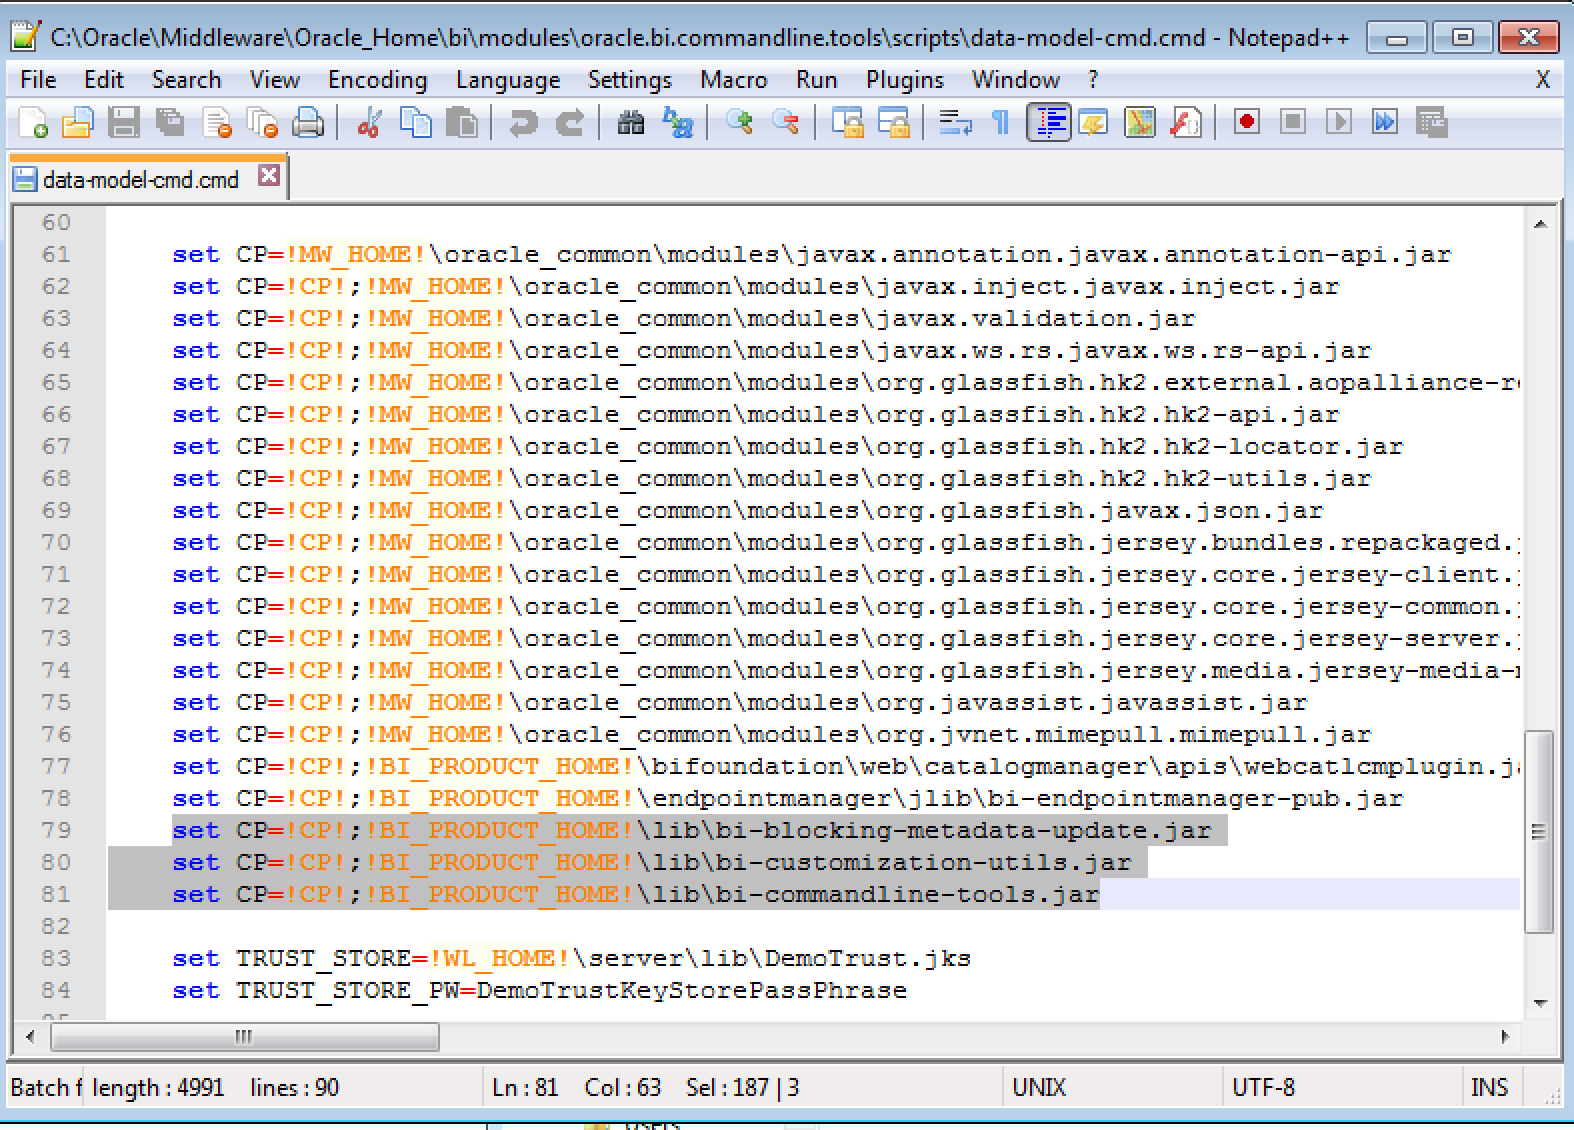Open the User Defined Language icon

[1094, 123]
